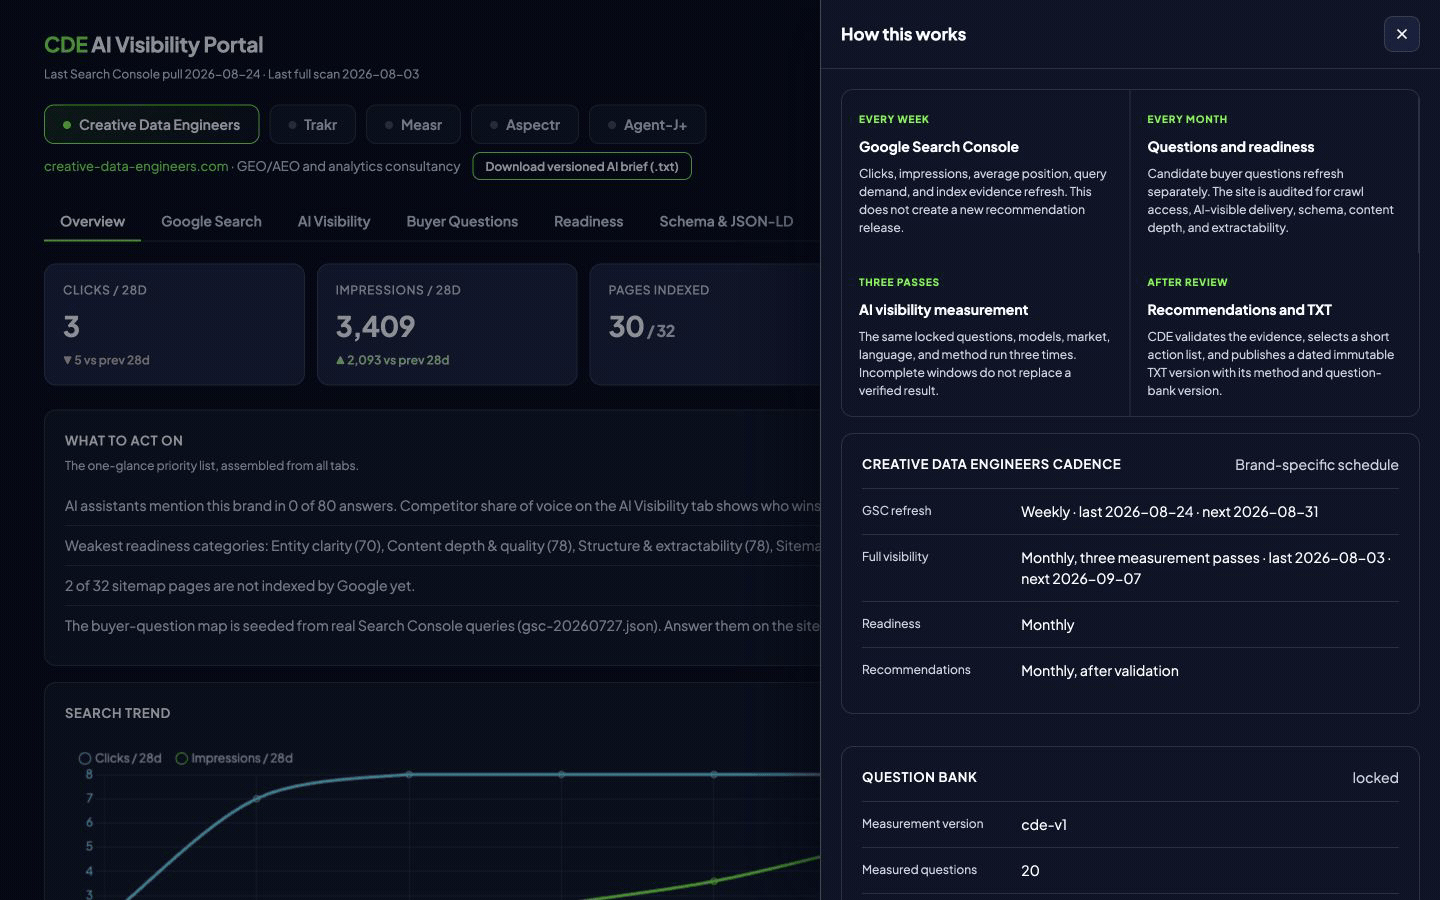Viewport: 1440px width, 900px height.
Task: Click the Search Trend heading
Action: click(x=117, y=713)
